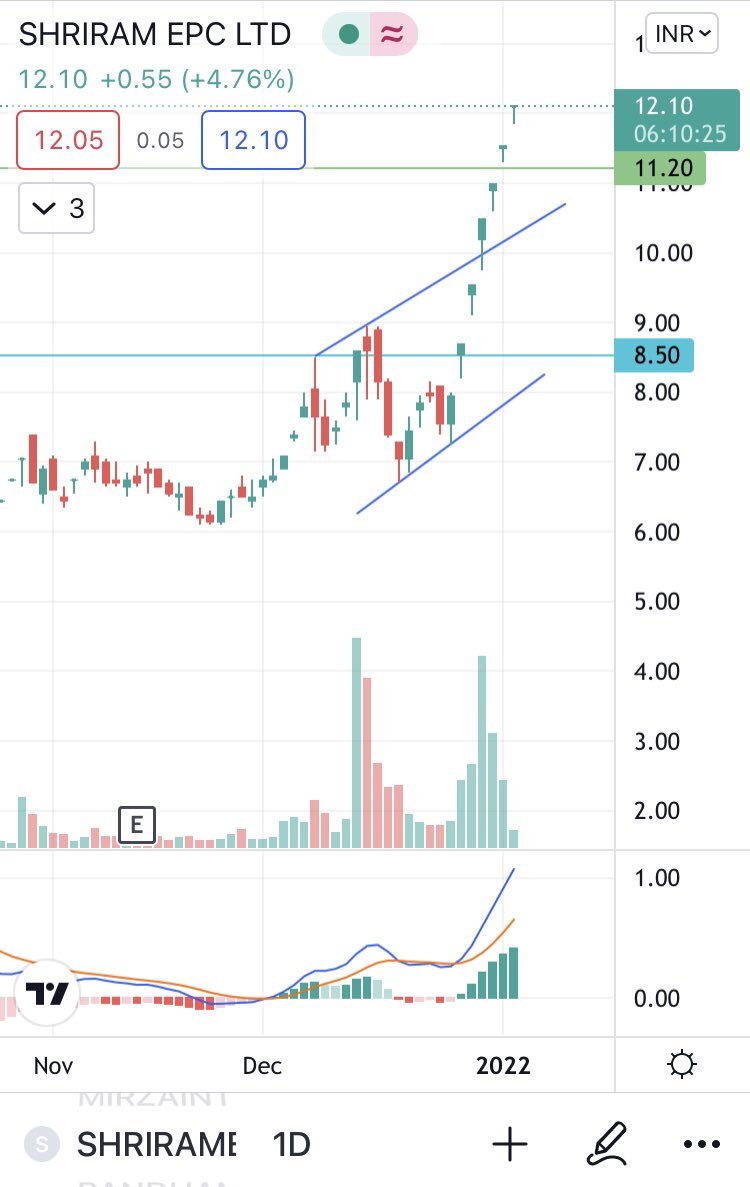This screenshot has width=750, height=1187.
Task: Change the 1D timeframe interval
Action: (x=291, y=1144)
